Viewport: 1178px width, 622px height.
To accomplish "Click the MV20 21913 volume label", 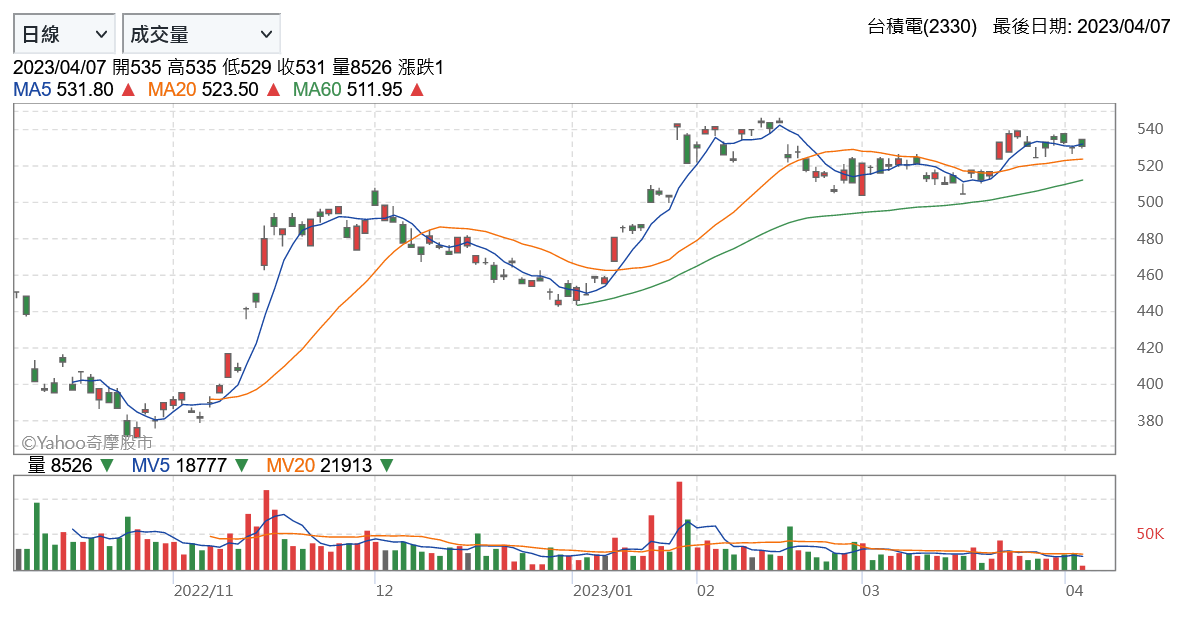I will pos(319,466).
